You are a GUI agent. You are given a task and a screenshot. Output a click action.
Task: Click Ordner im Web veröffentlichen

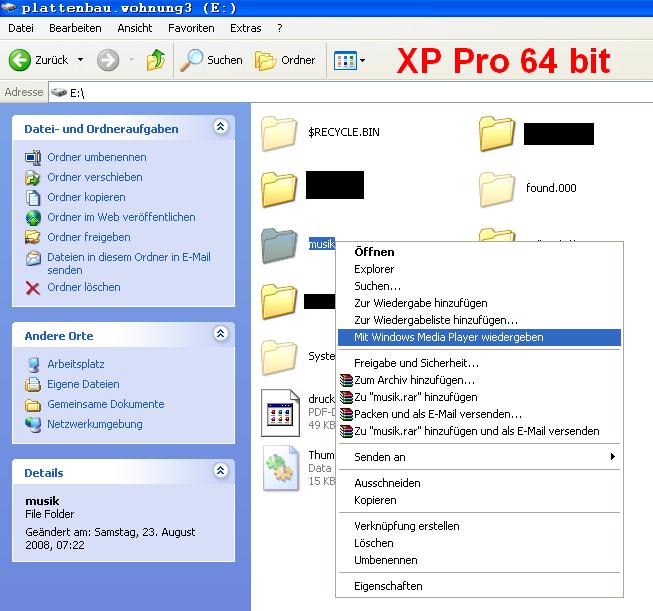pyautogui.click(x=121, y=217)
